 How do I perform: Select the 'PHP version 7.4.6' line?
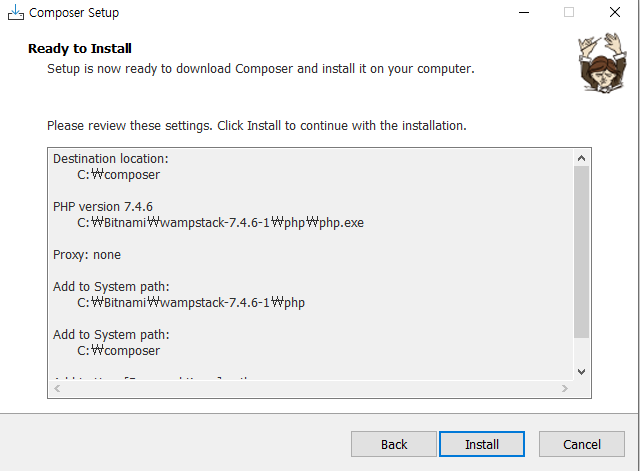click(x=103, y=207)
